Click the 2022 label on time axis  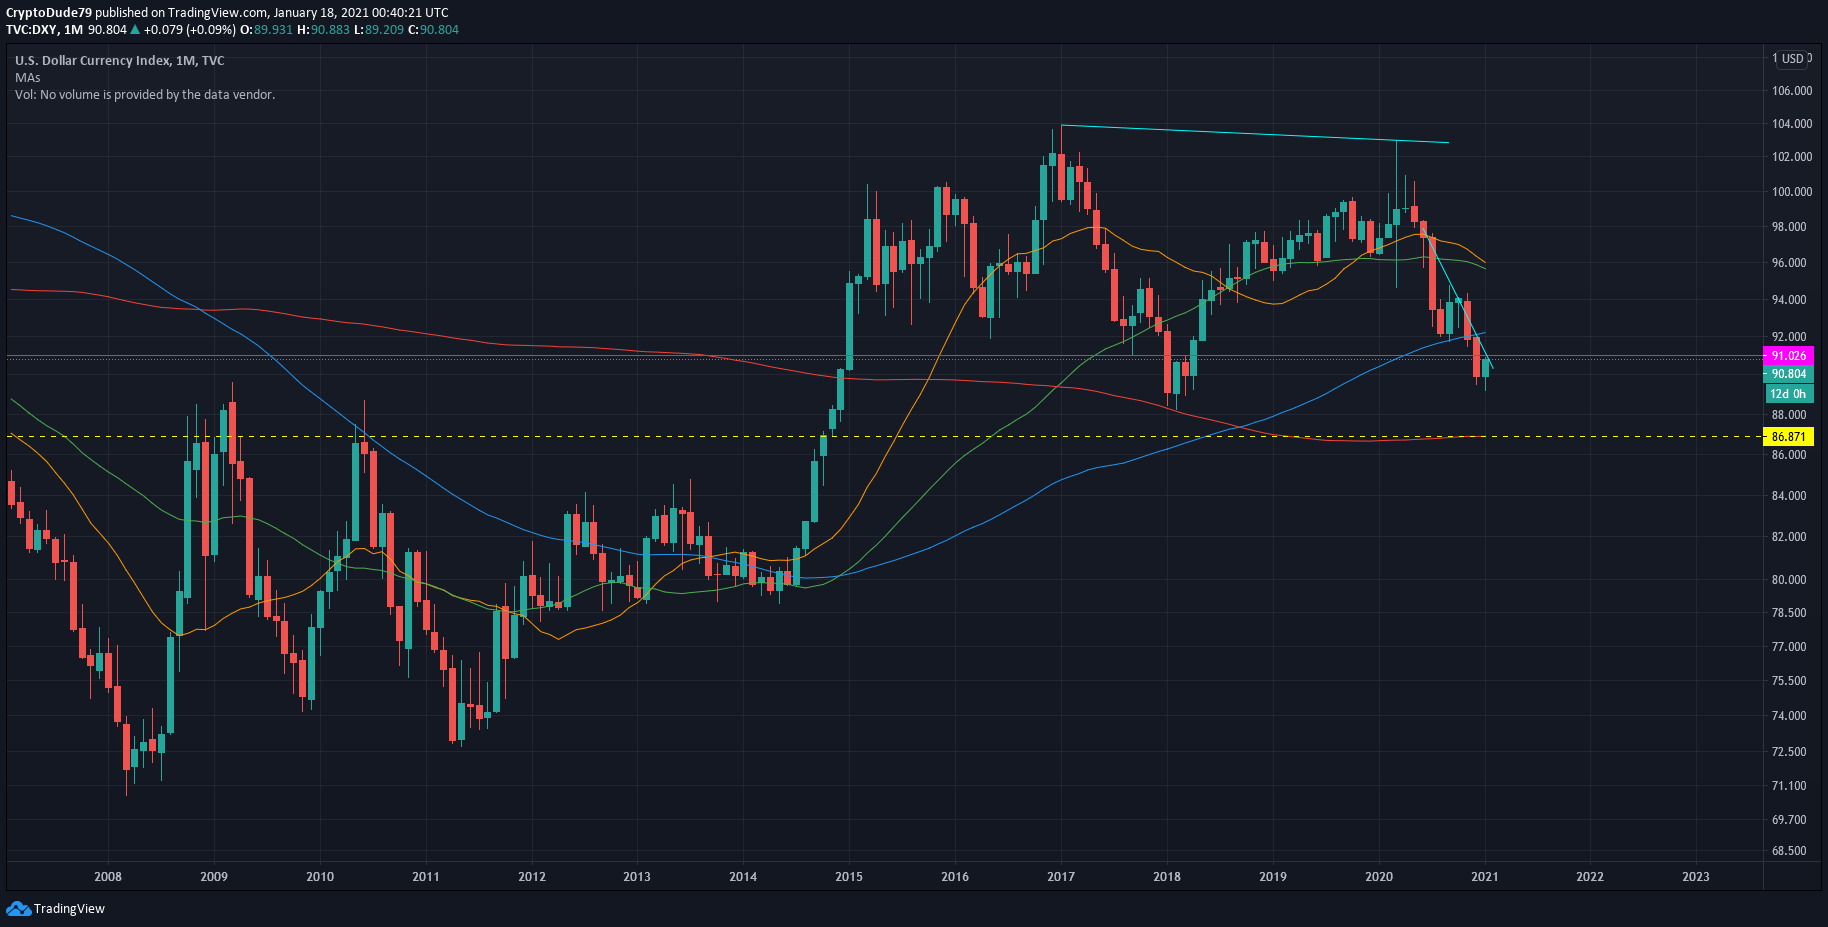[1590, 877]
